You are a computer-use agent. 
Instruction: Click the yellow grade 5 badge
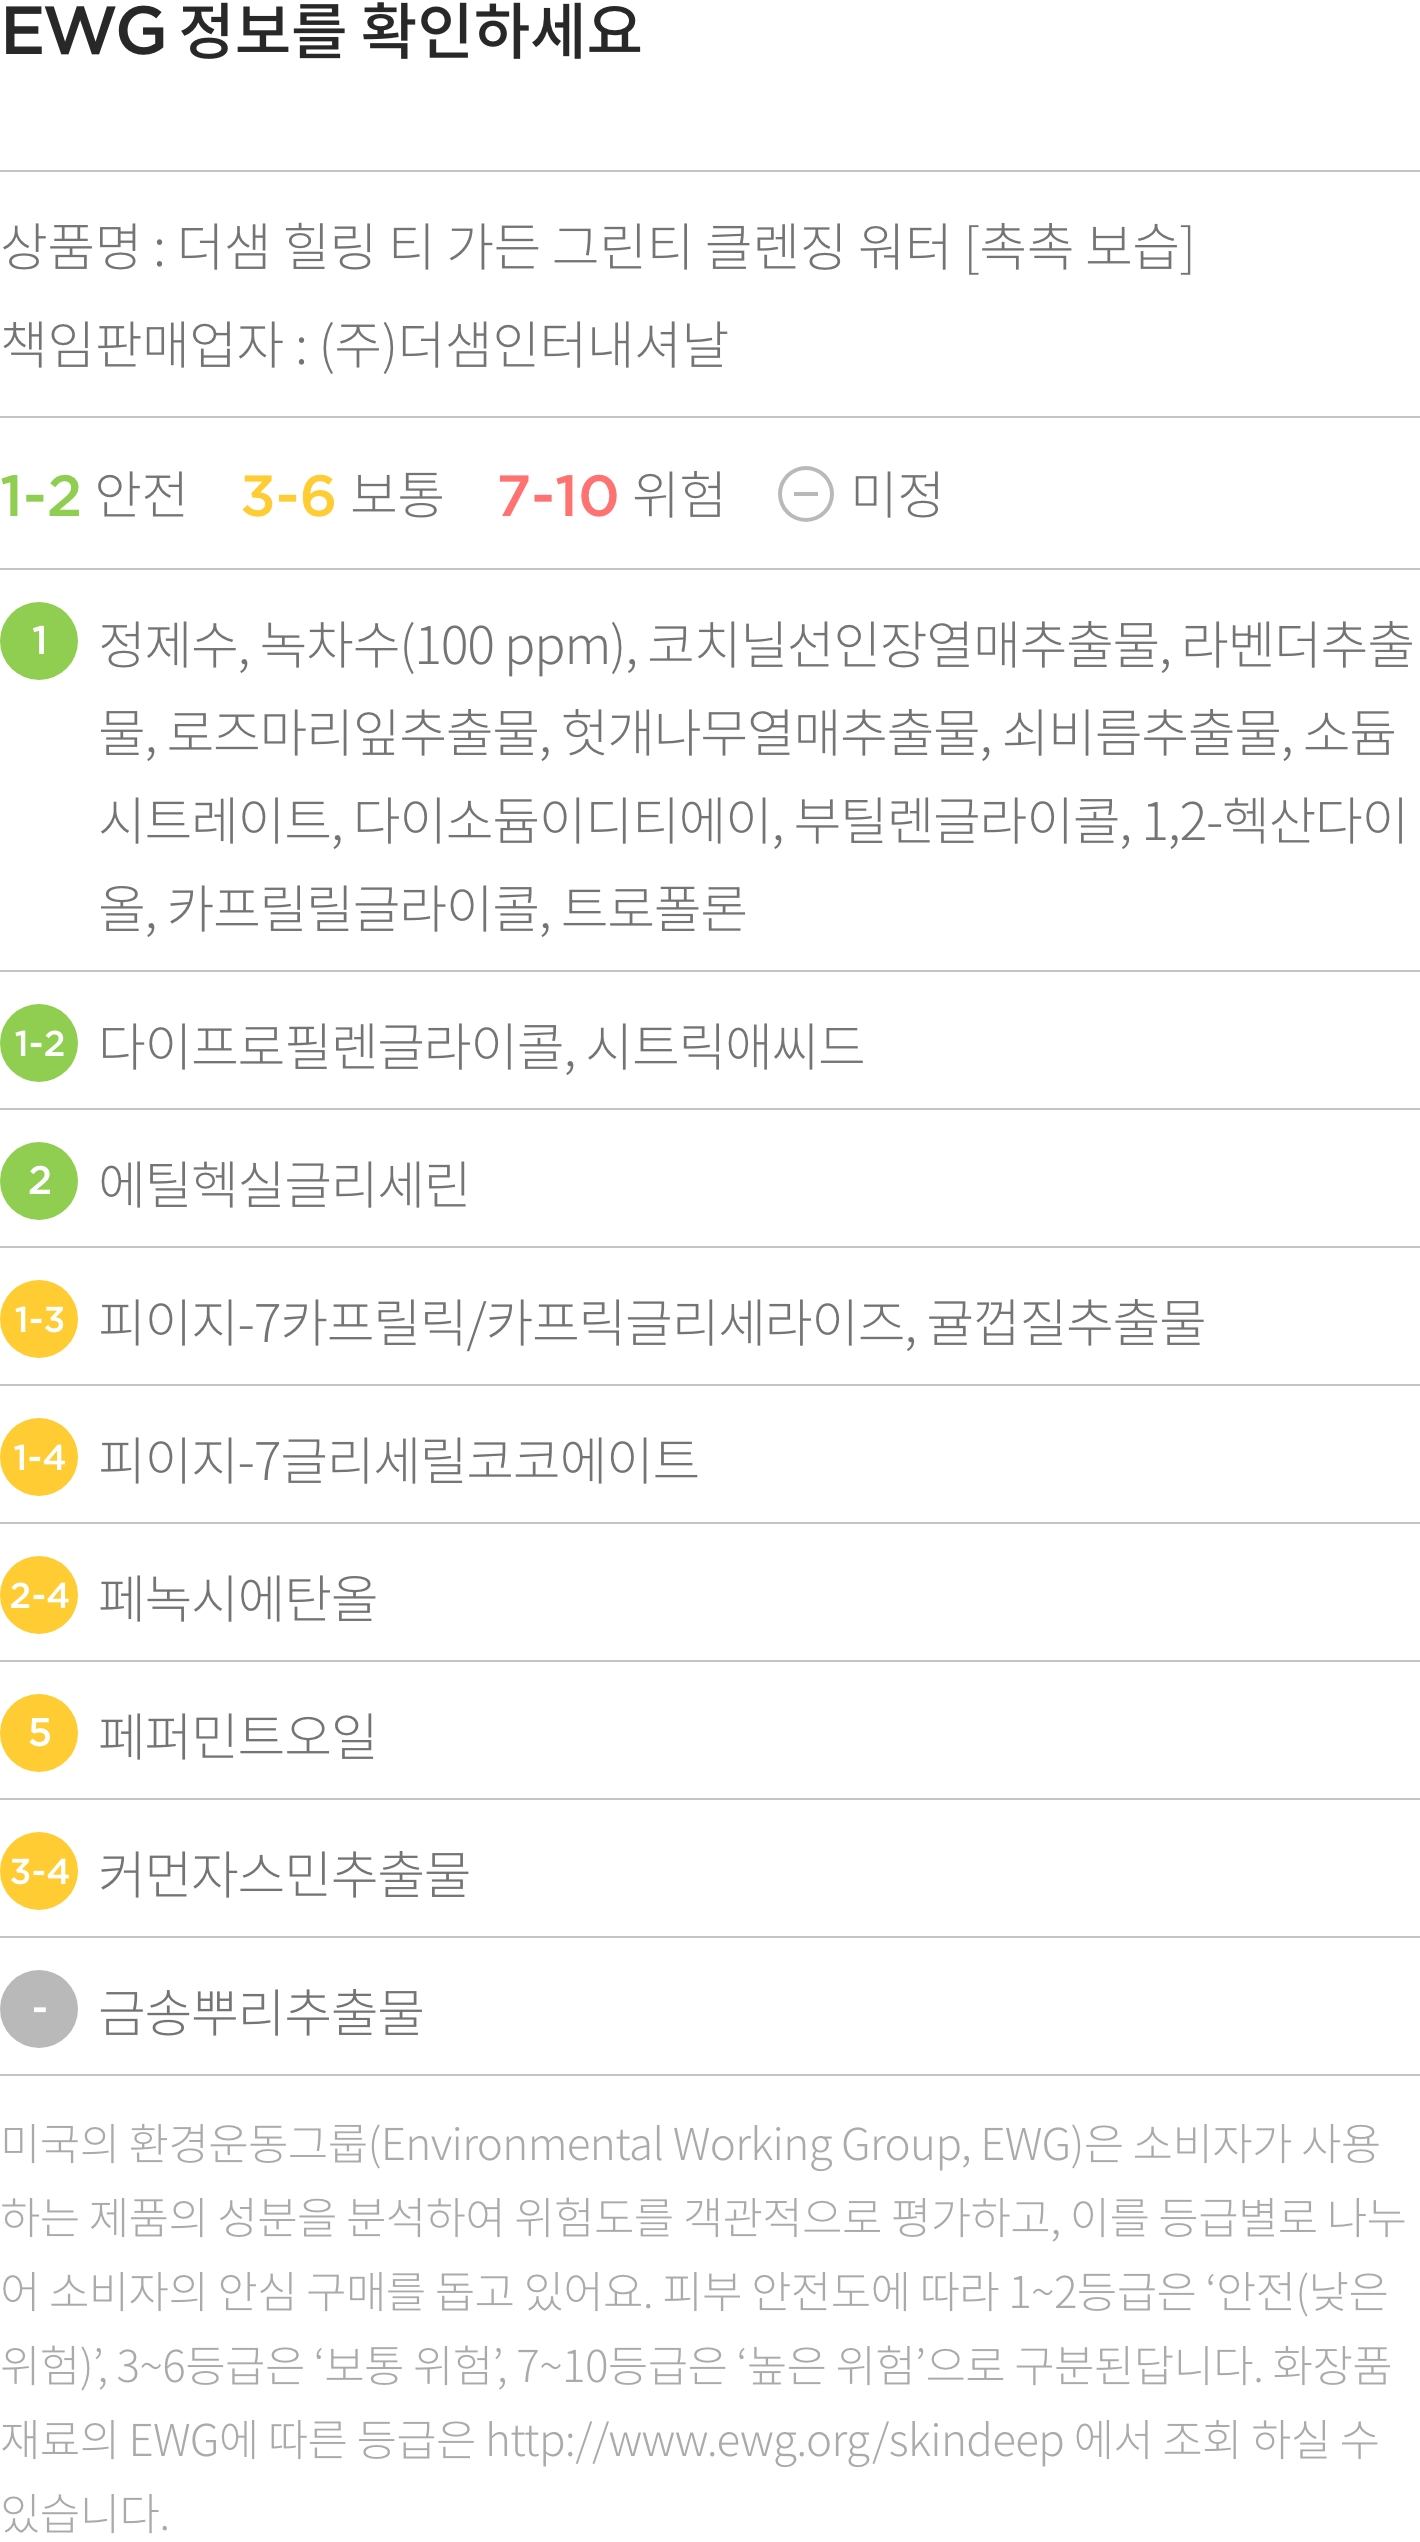(x=39, y=1733)
